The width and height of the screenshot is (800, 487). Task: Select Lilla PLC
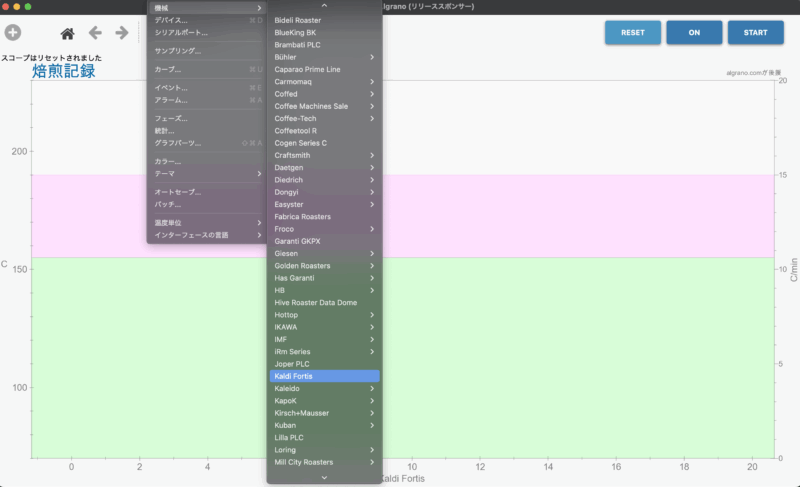[x=324, y=438]
